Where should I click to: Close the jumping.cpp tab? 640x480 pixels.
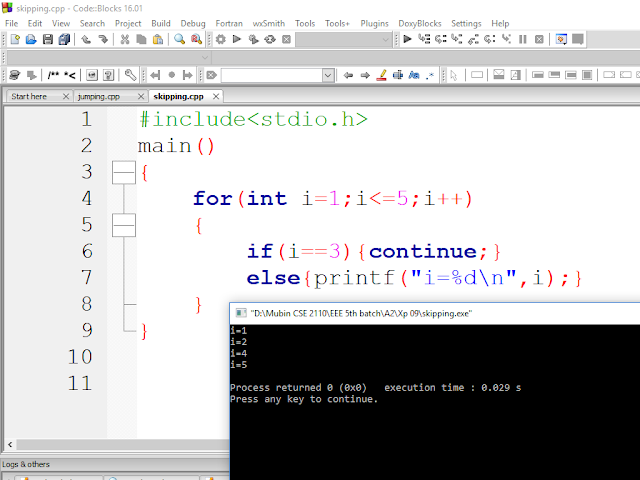(141, 96)
